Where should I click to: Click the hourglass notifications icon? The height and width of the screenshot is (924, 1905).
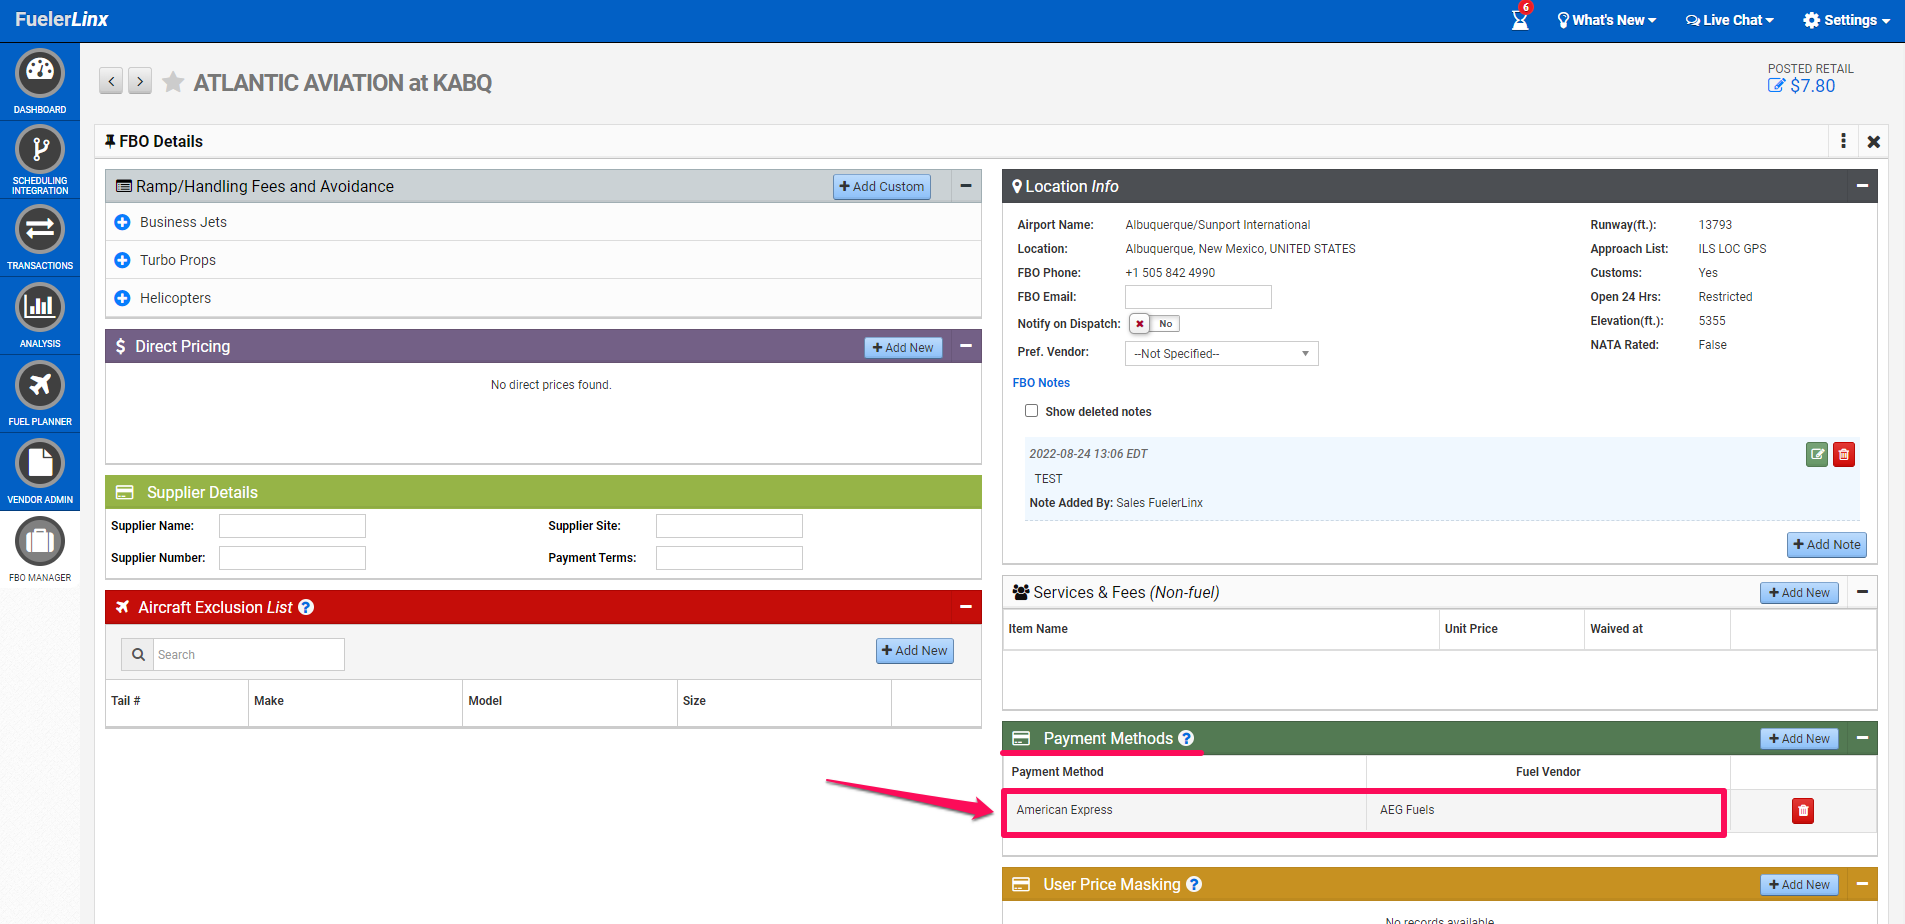(1520, 18)
